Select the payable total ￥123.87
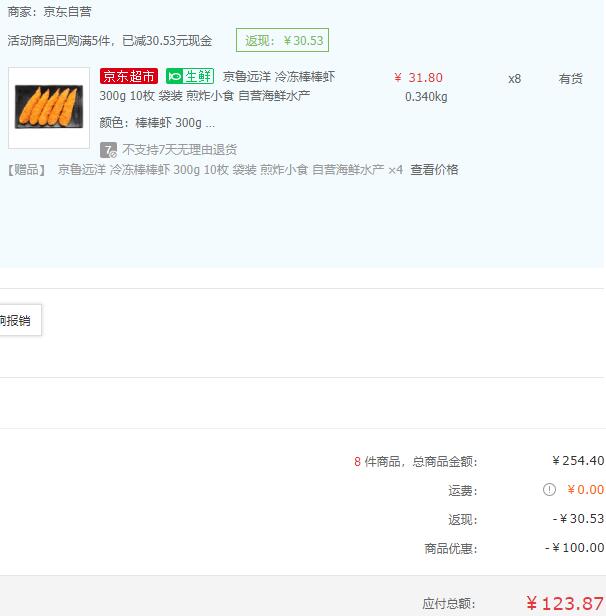 pyautogui.click(x=565, y=603)
